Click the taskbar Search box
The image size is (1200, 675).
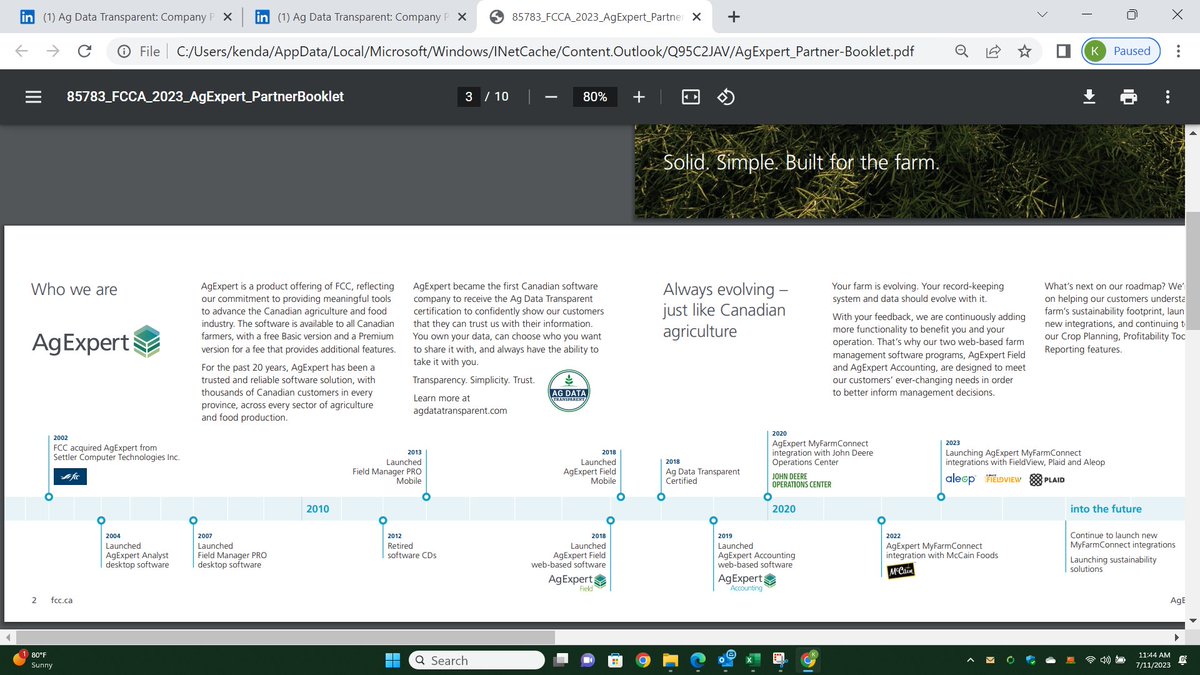[478, 660]
